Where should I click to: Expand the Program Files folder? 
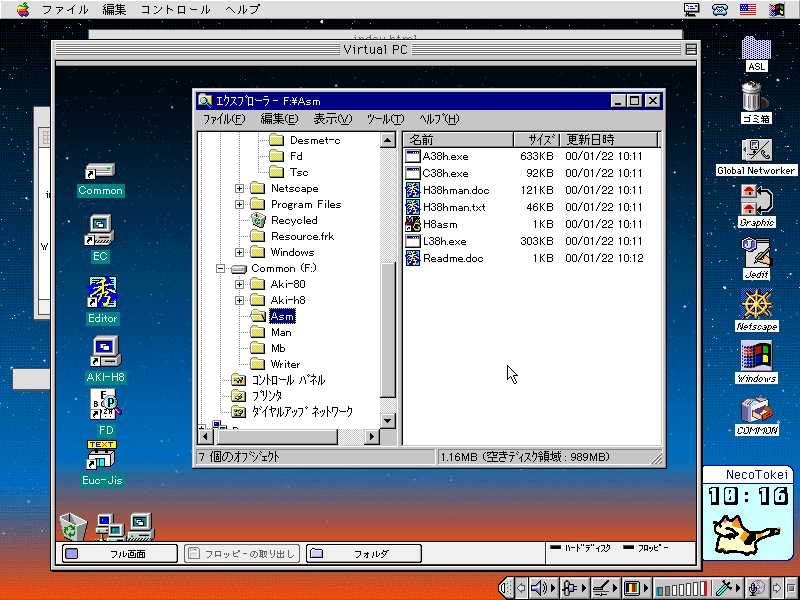tap(239, 204)
